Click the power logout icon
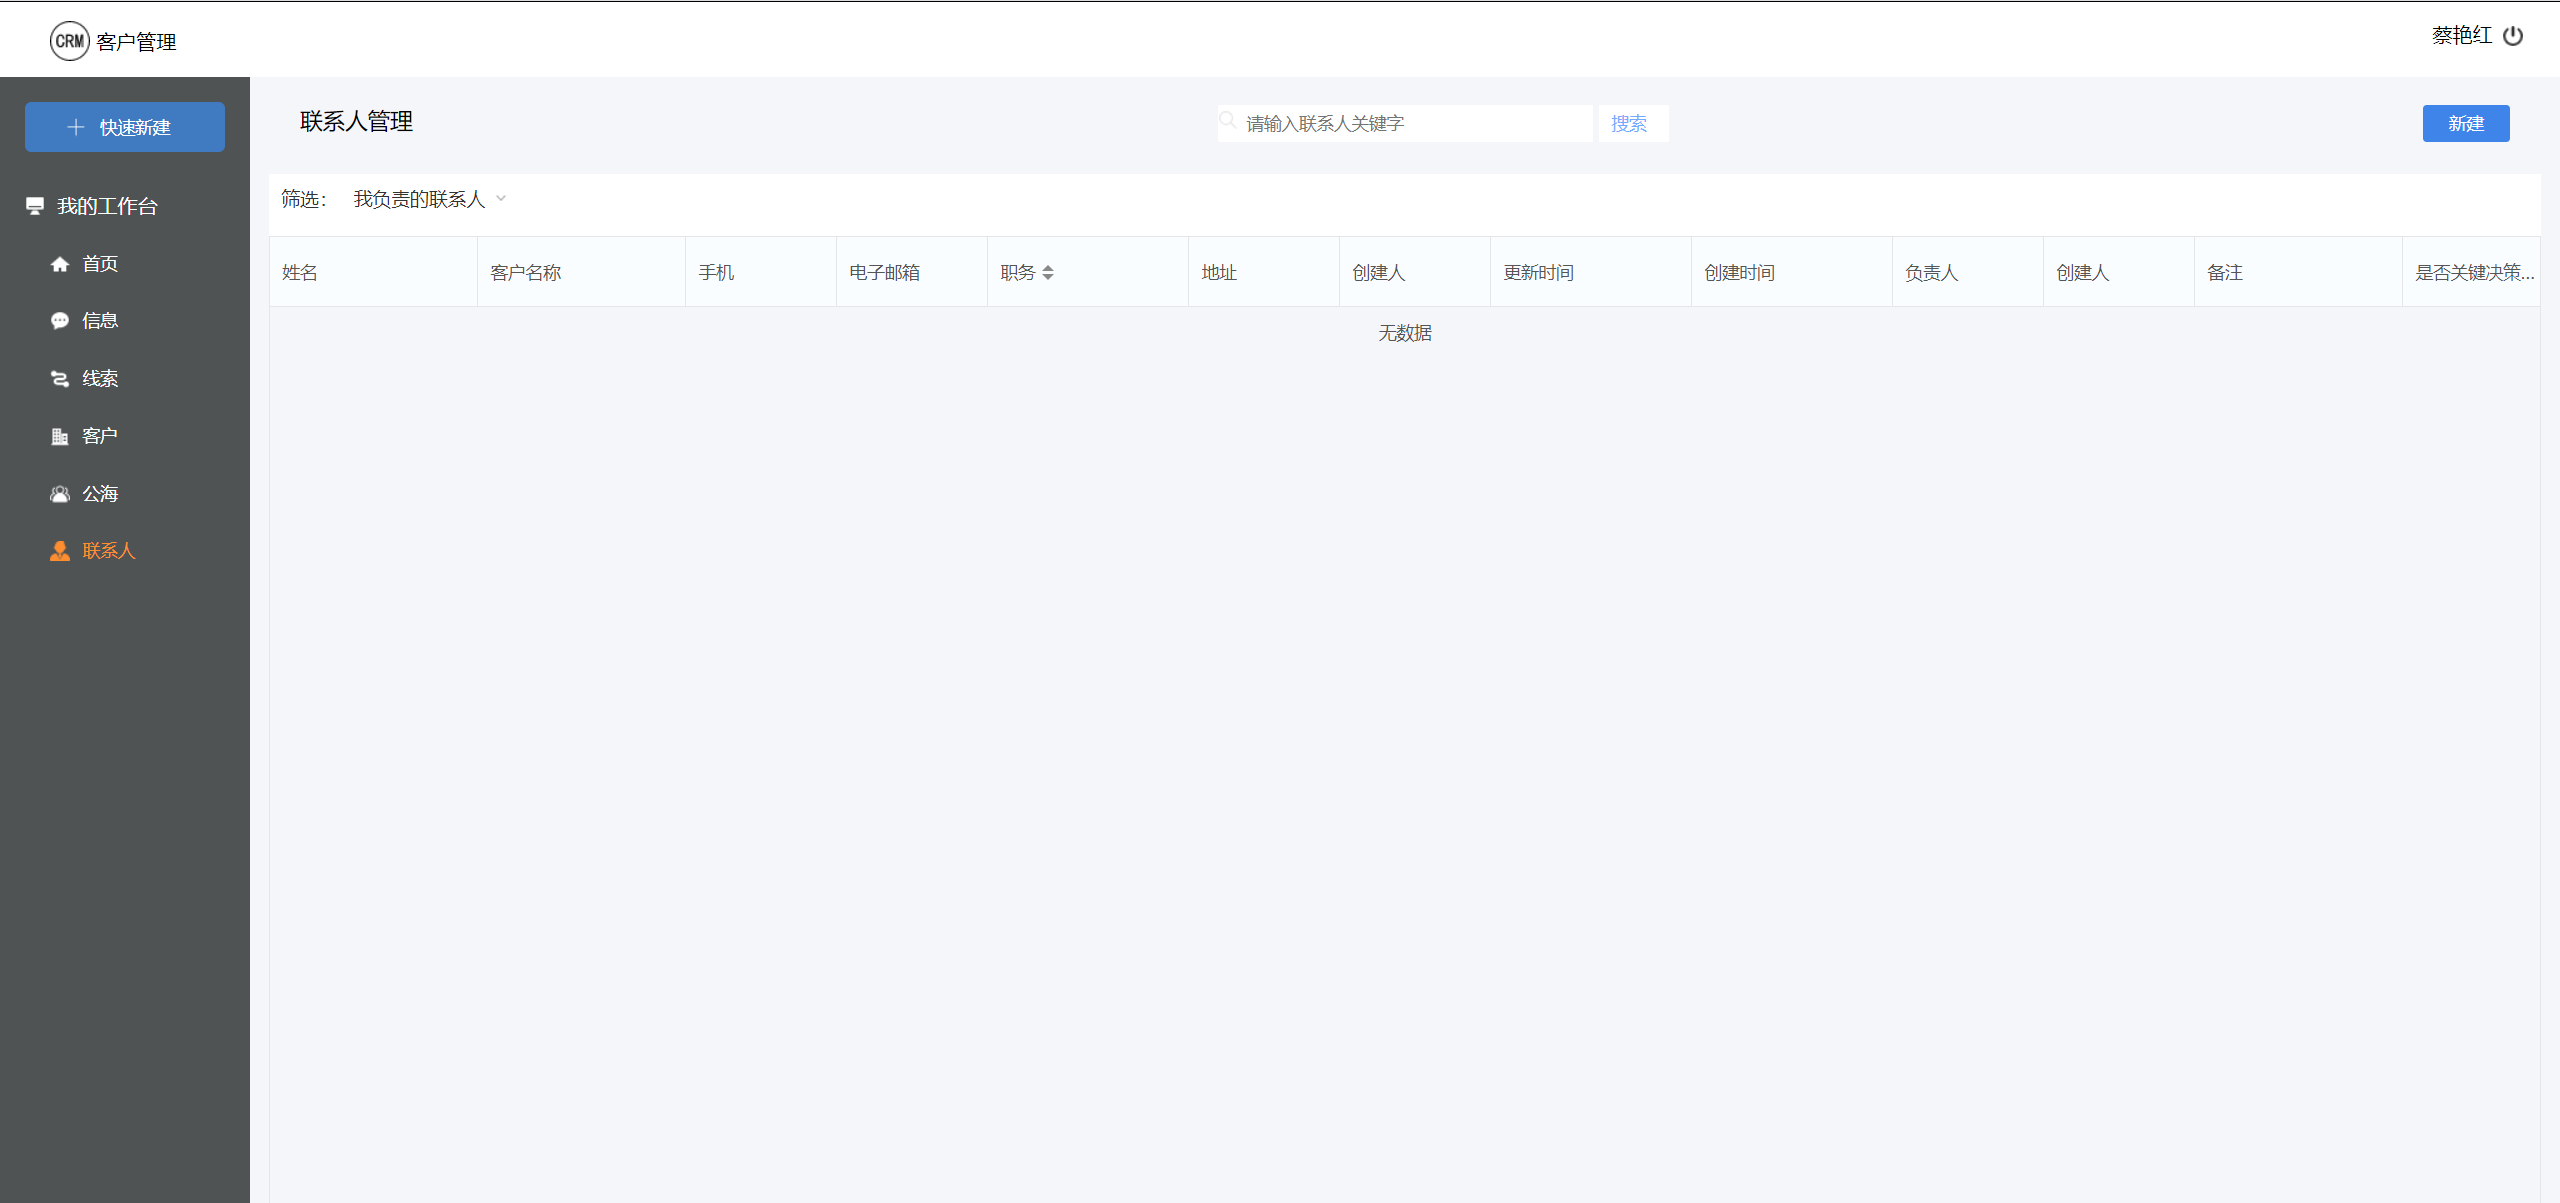This screenshot has height=1203, width=2560. pyautogui.click(x=2513, y=36)
